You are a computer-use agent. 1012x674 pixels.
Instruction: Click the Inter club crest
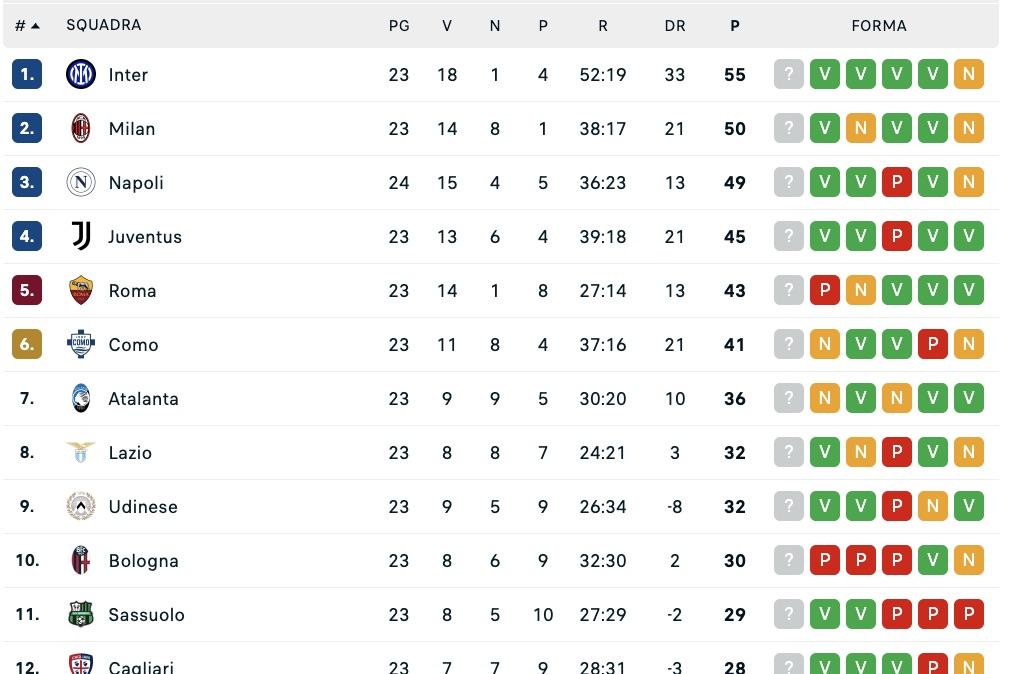coord(80,74)
